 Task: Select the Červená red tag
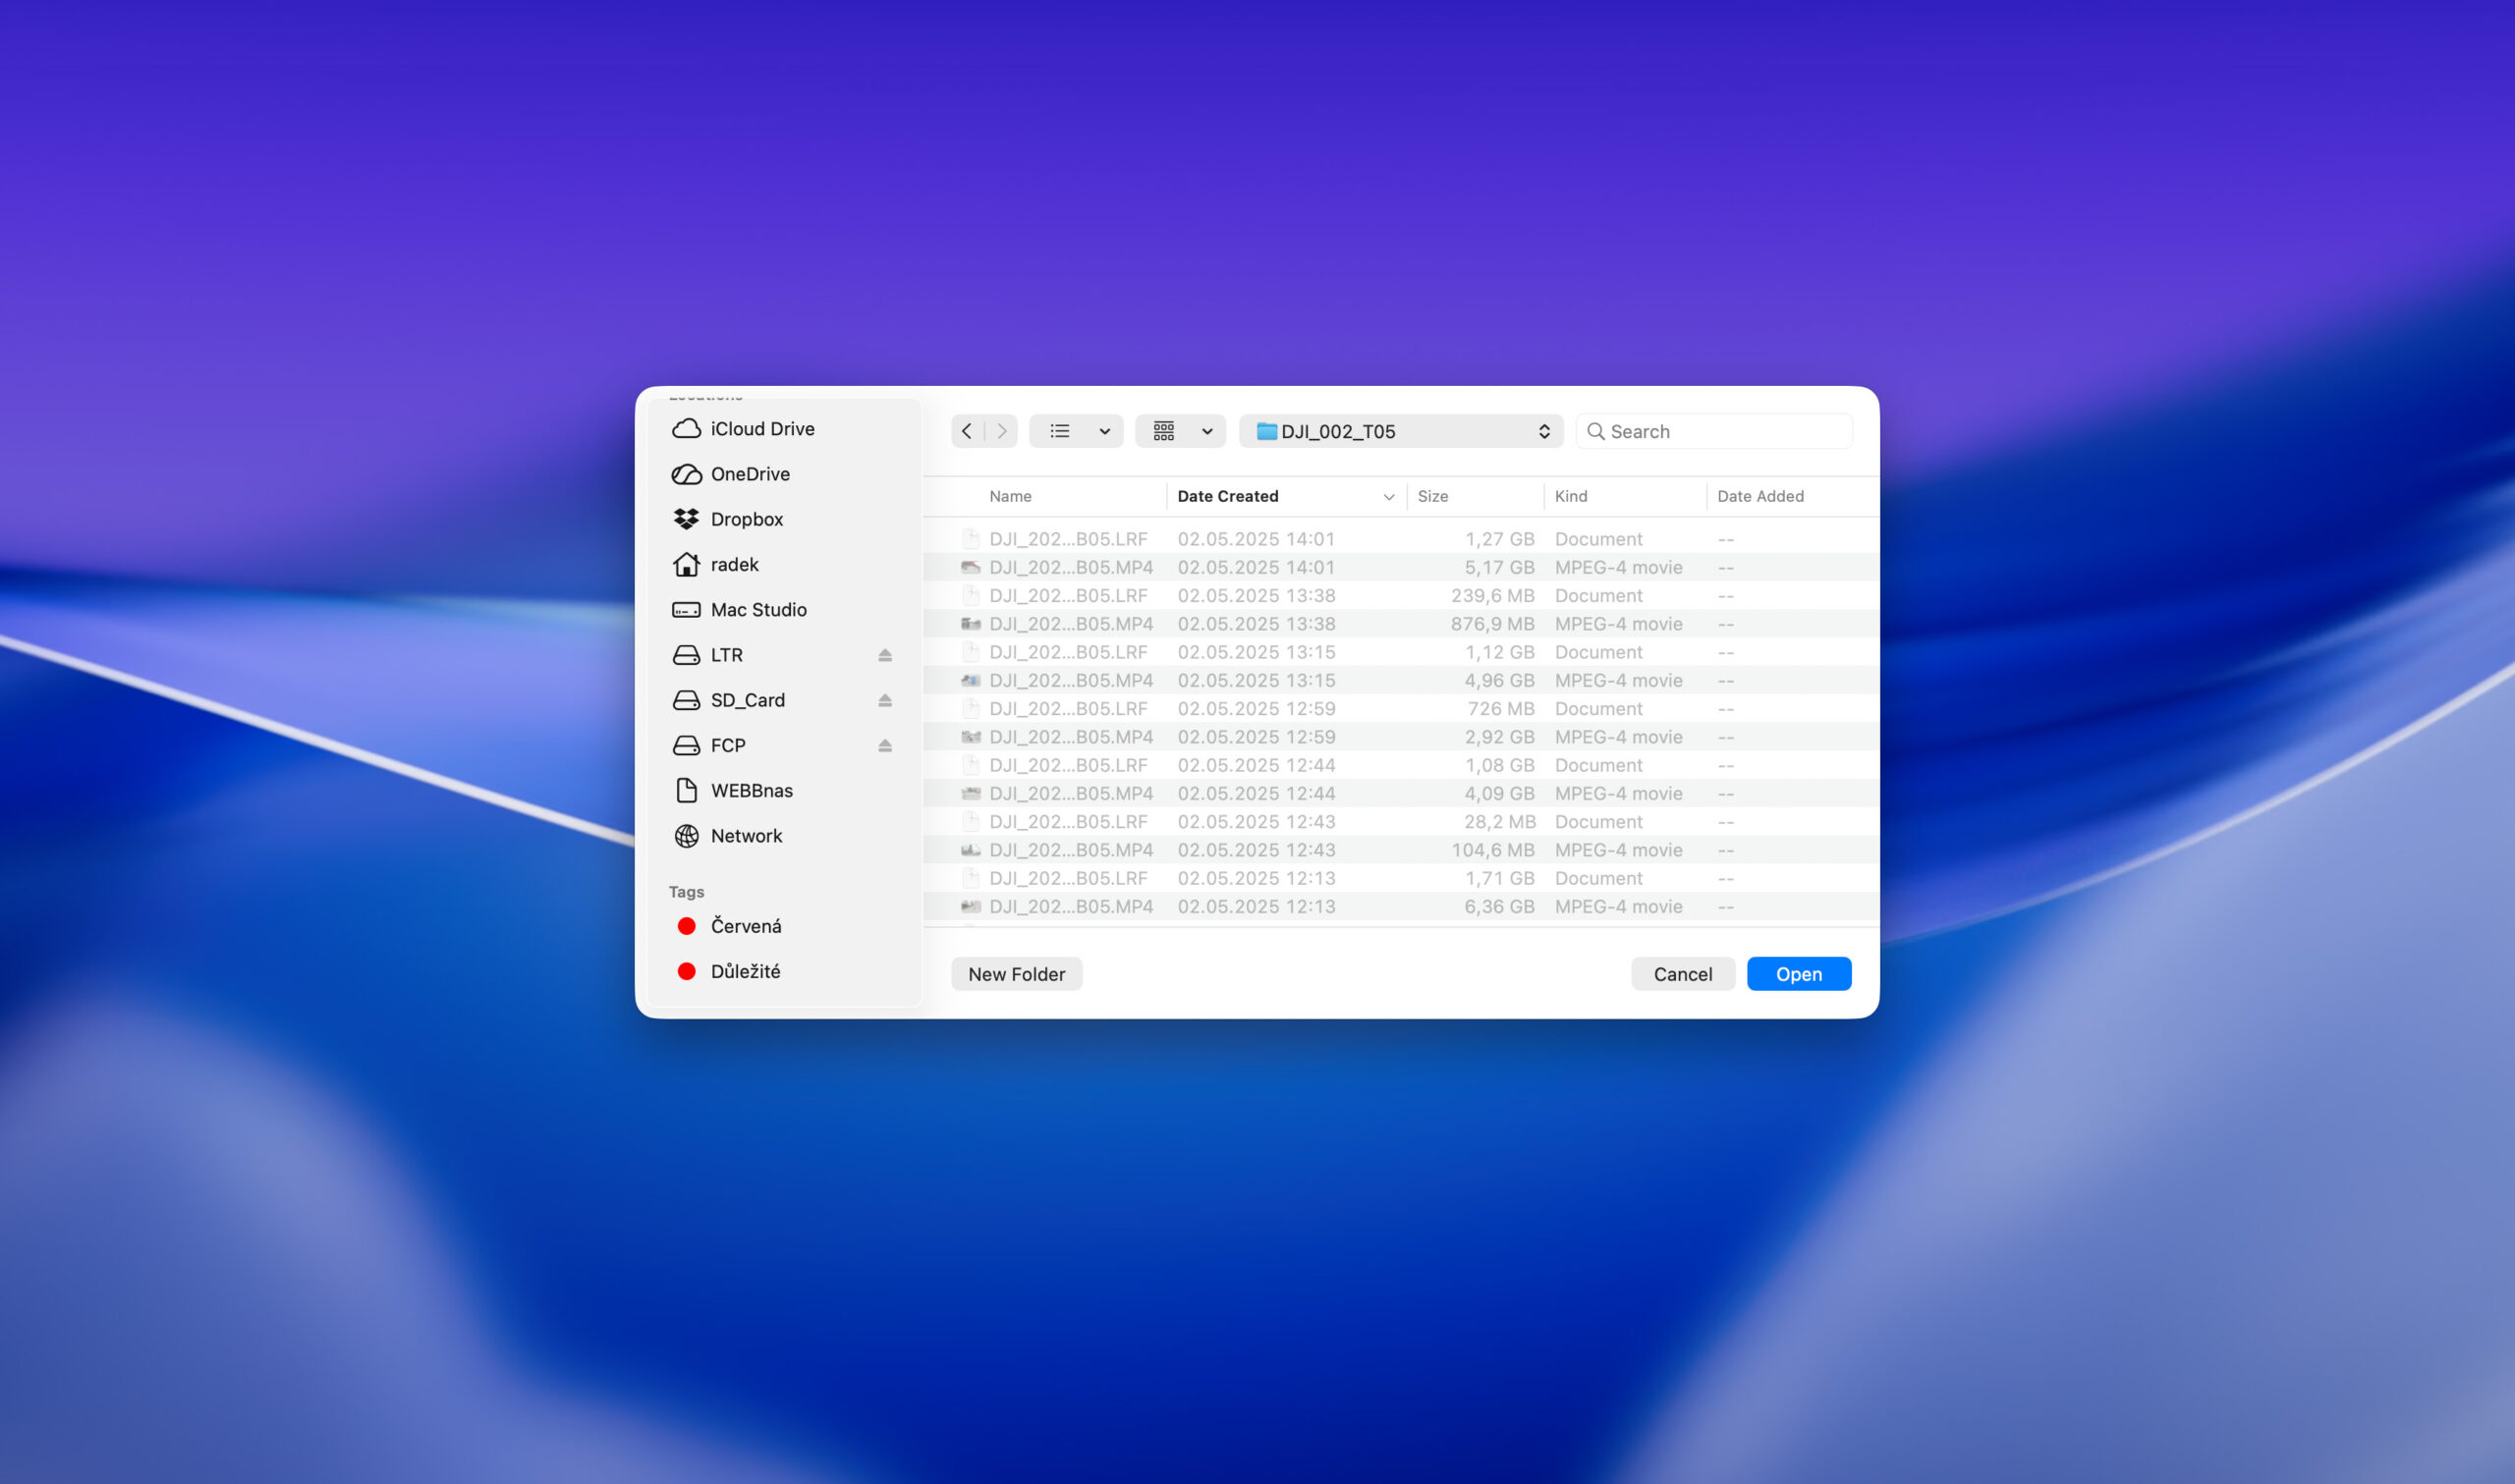[745, 926]
